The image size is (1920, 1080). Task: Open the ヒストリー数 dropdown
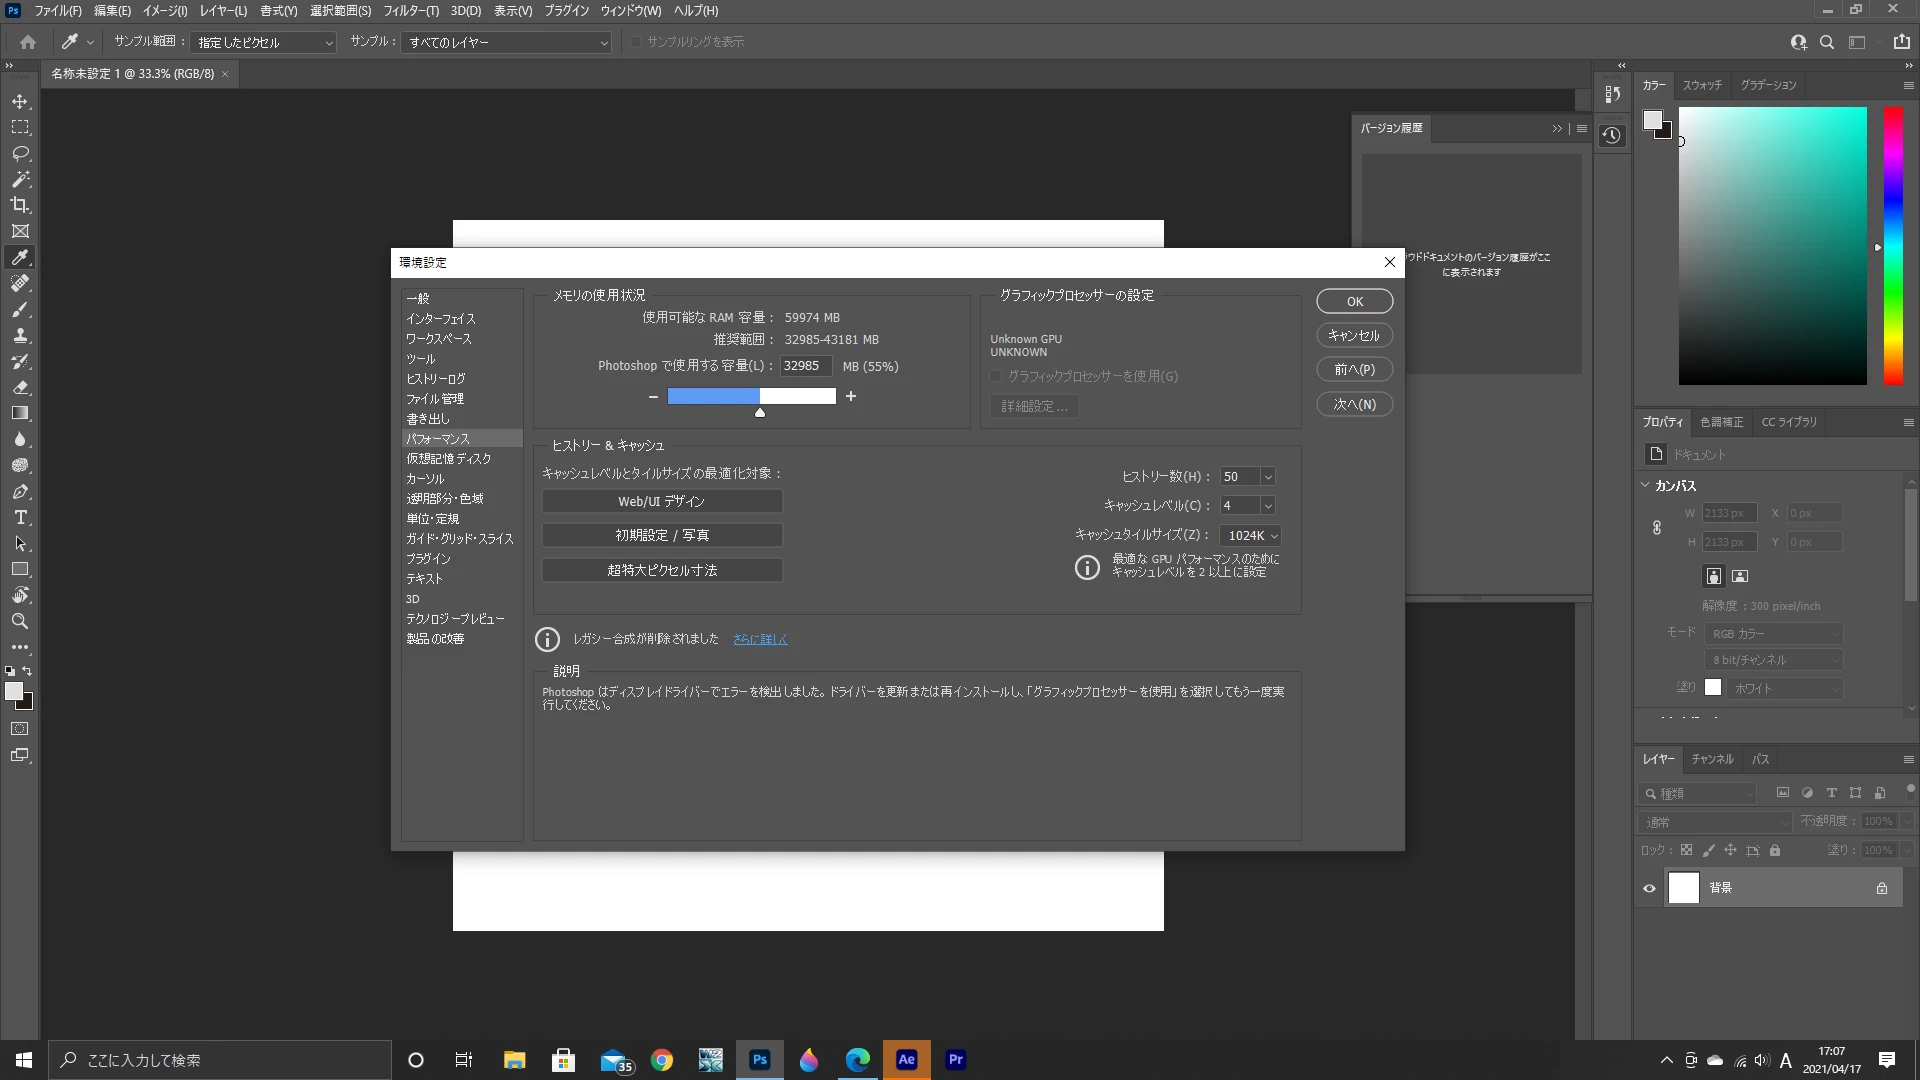click(1267, 477)
